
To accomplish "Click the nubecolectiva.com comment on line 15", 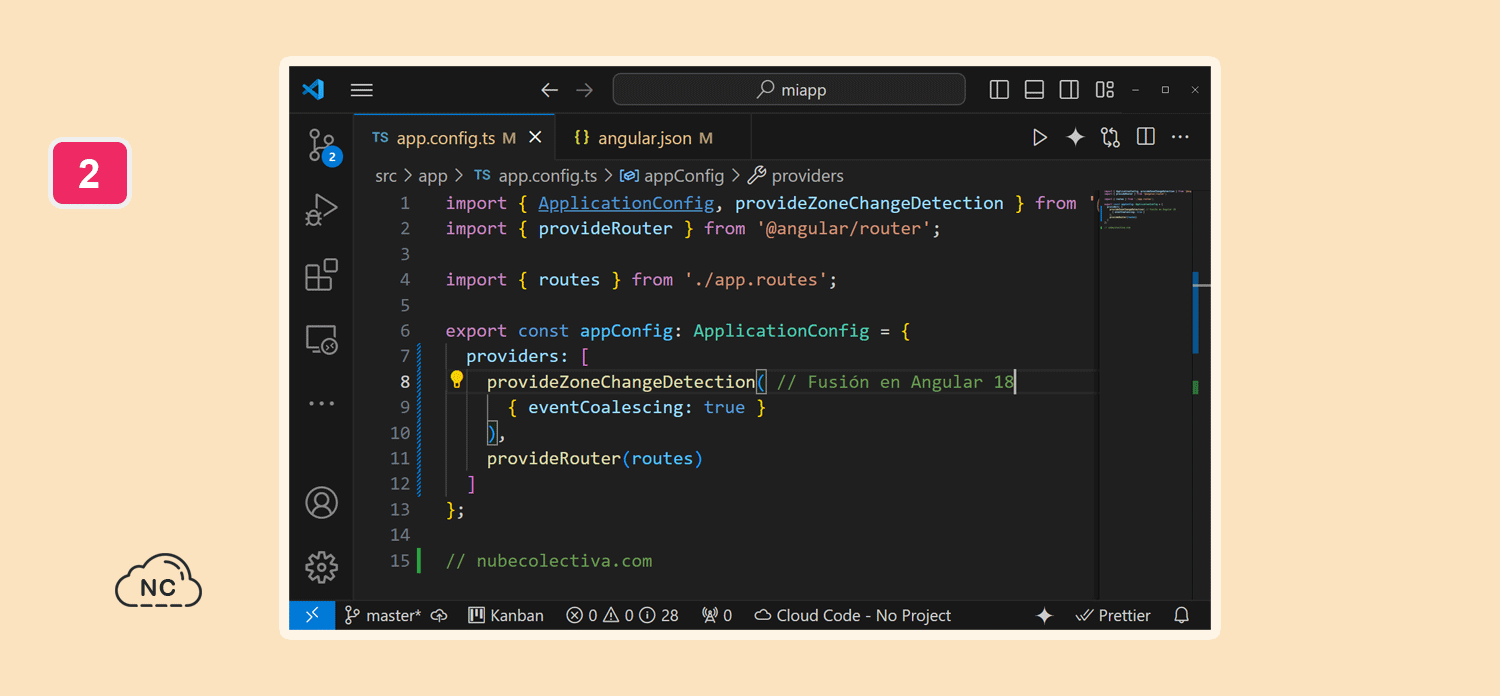I will [x=549, y=561].
